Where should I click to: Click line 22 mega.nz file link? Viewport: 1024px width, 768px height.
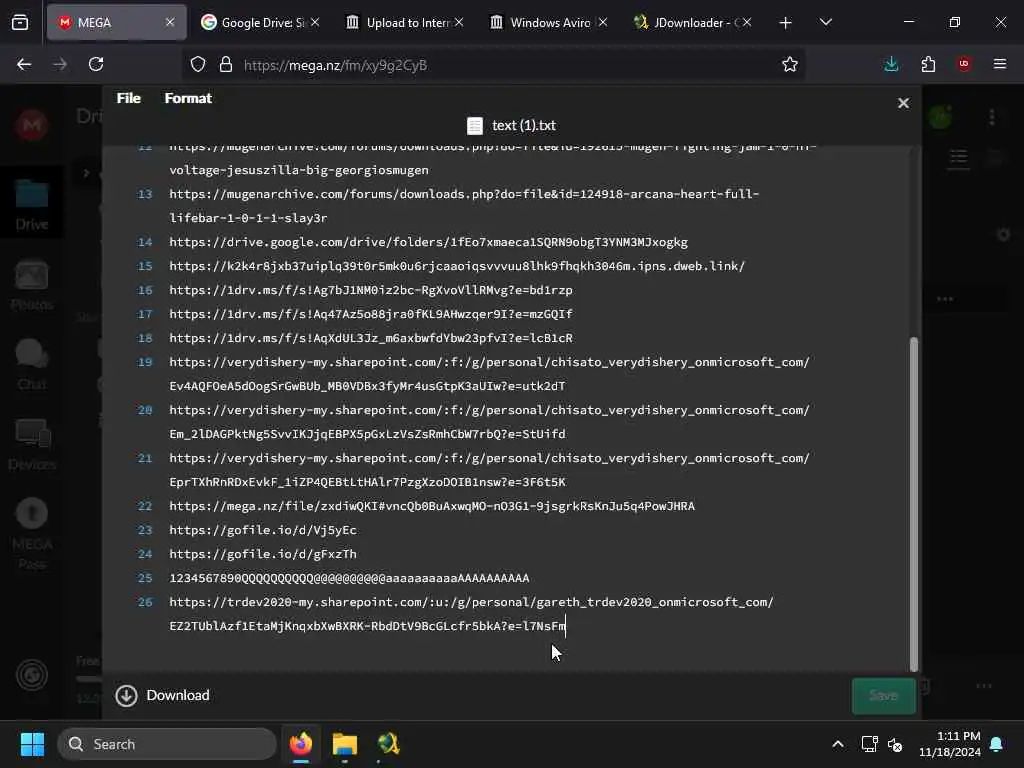(x=432, y=506)
